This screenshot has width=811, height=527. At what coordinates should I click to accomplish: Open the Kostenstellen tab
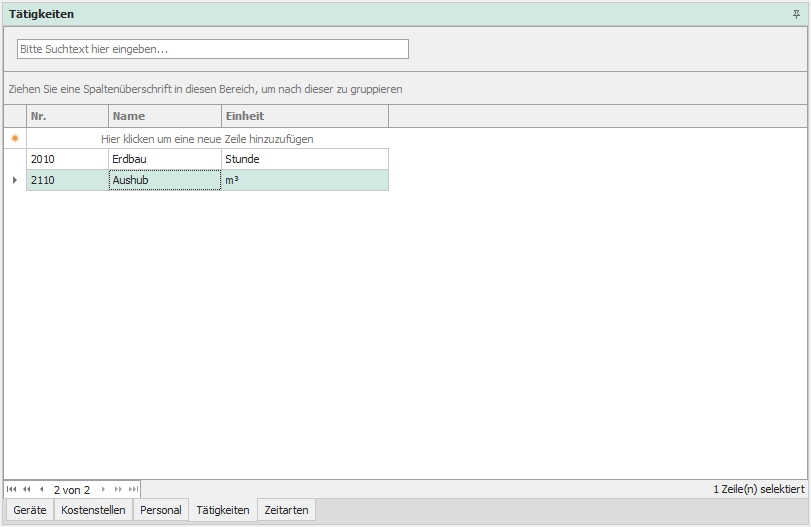(93, 510)
